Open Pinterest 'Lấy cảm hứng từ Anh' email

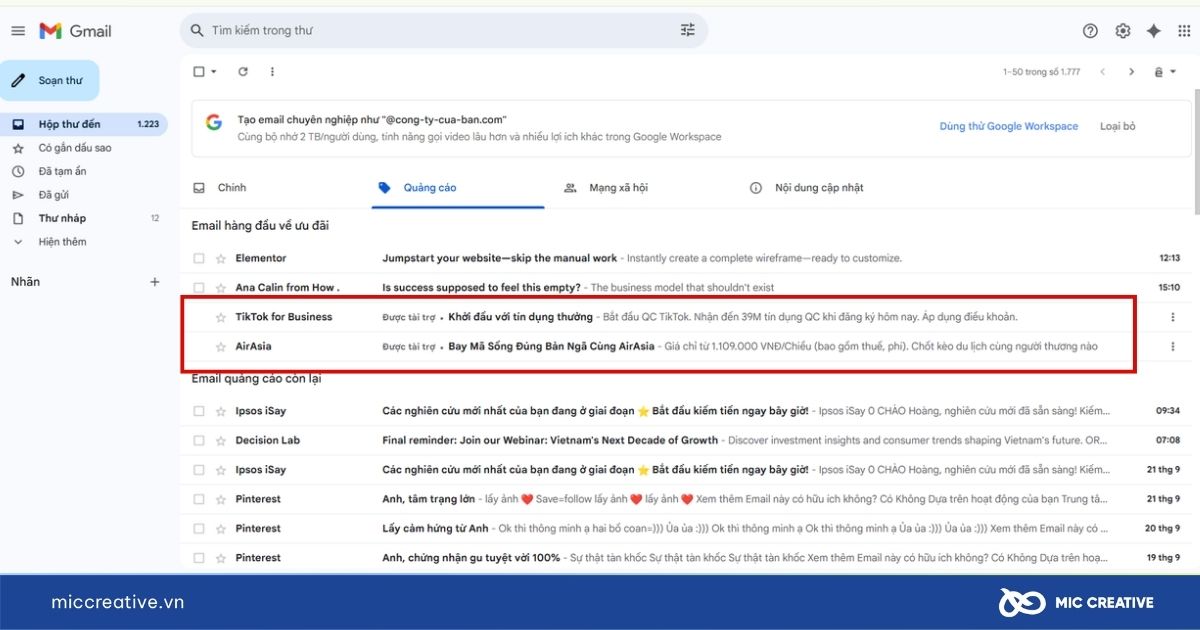pos(688,529)
